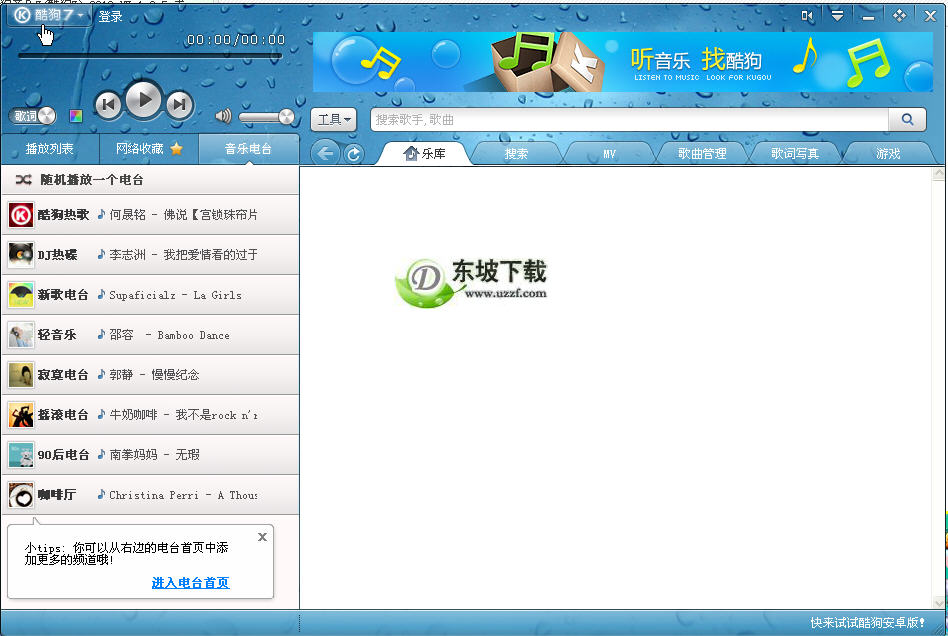The image size is (948, 636).
Task: Click 随机播放一个电台 shuffle button
Action: coord(151,180)
